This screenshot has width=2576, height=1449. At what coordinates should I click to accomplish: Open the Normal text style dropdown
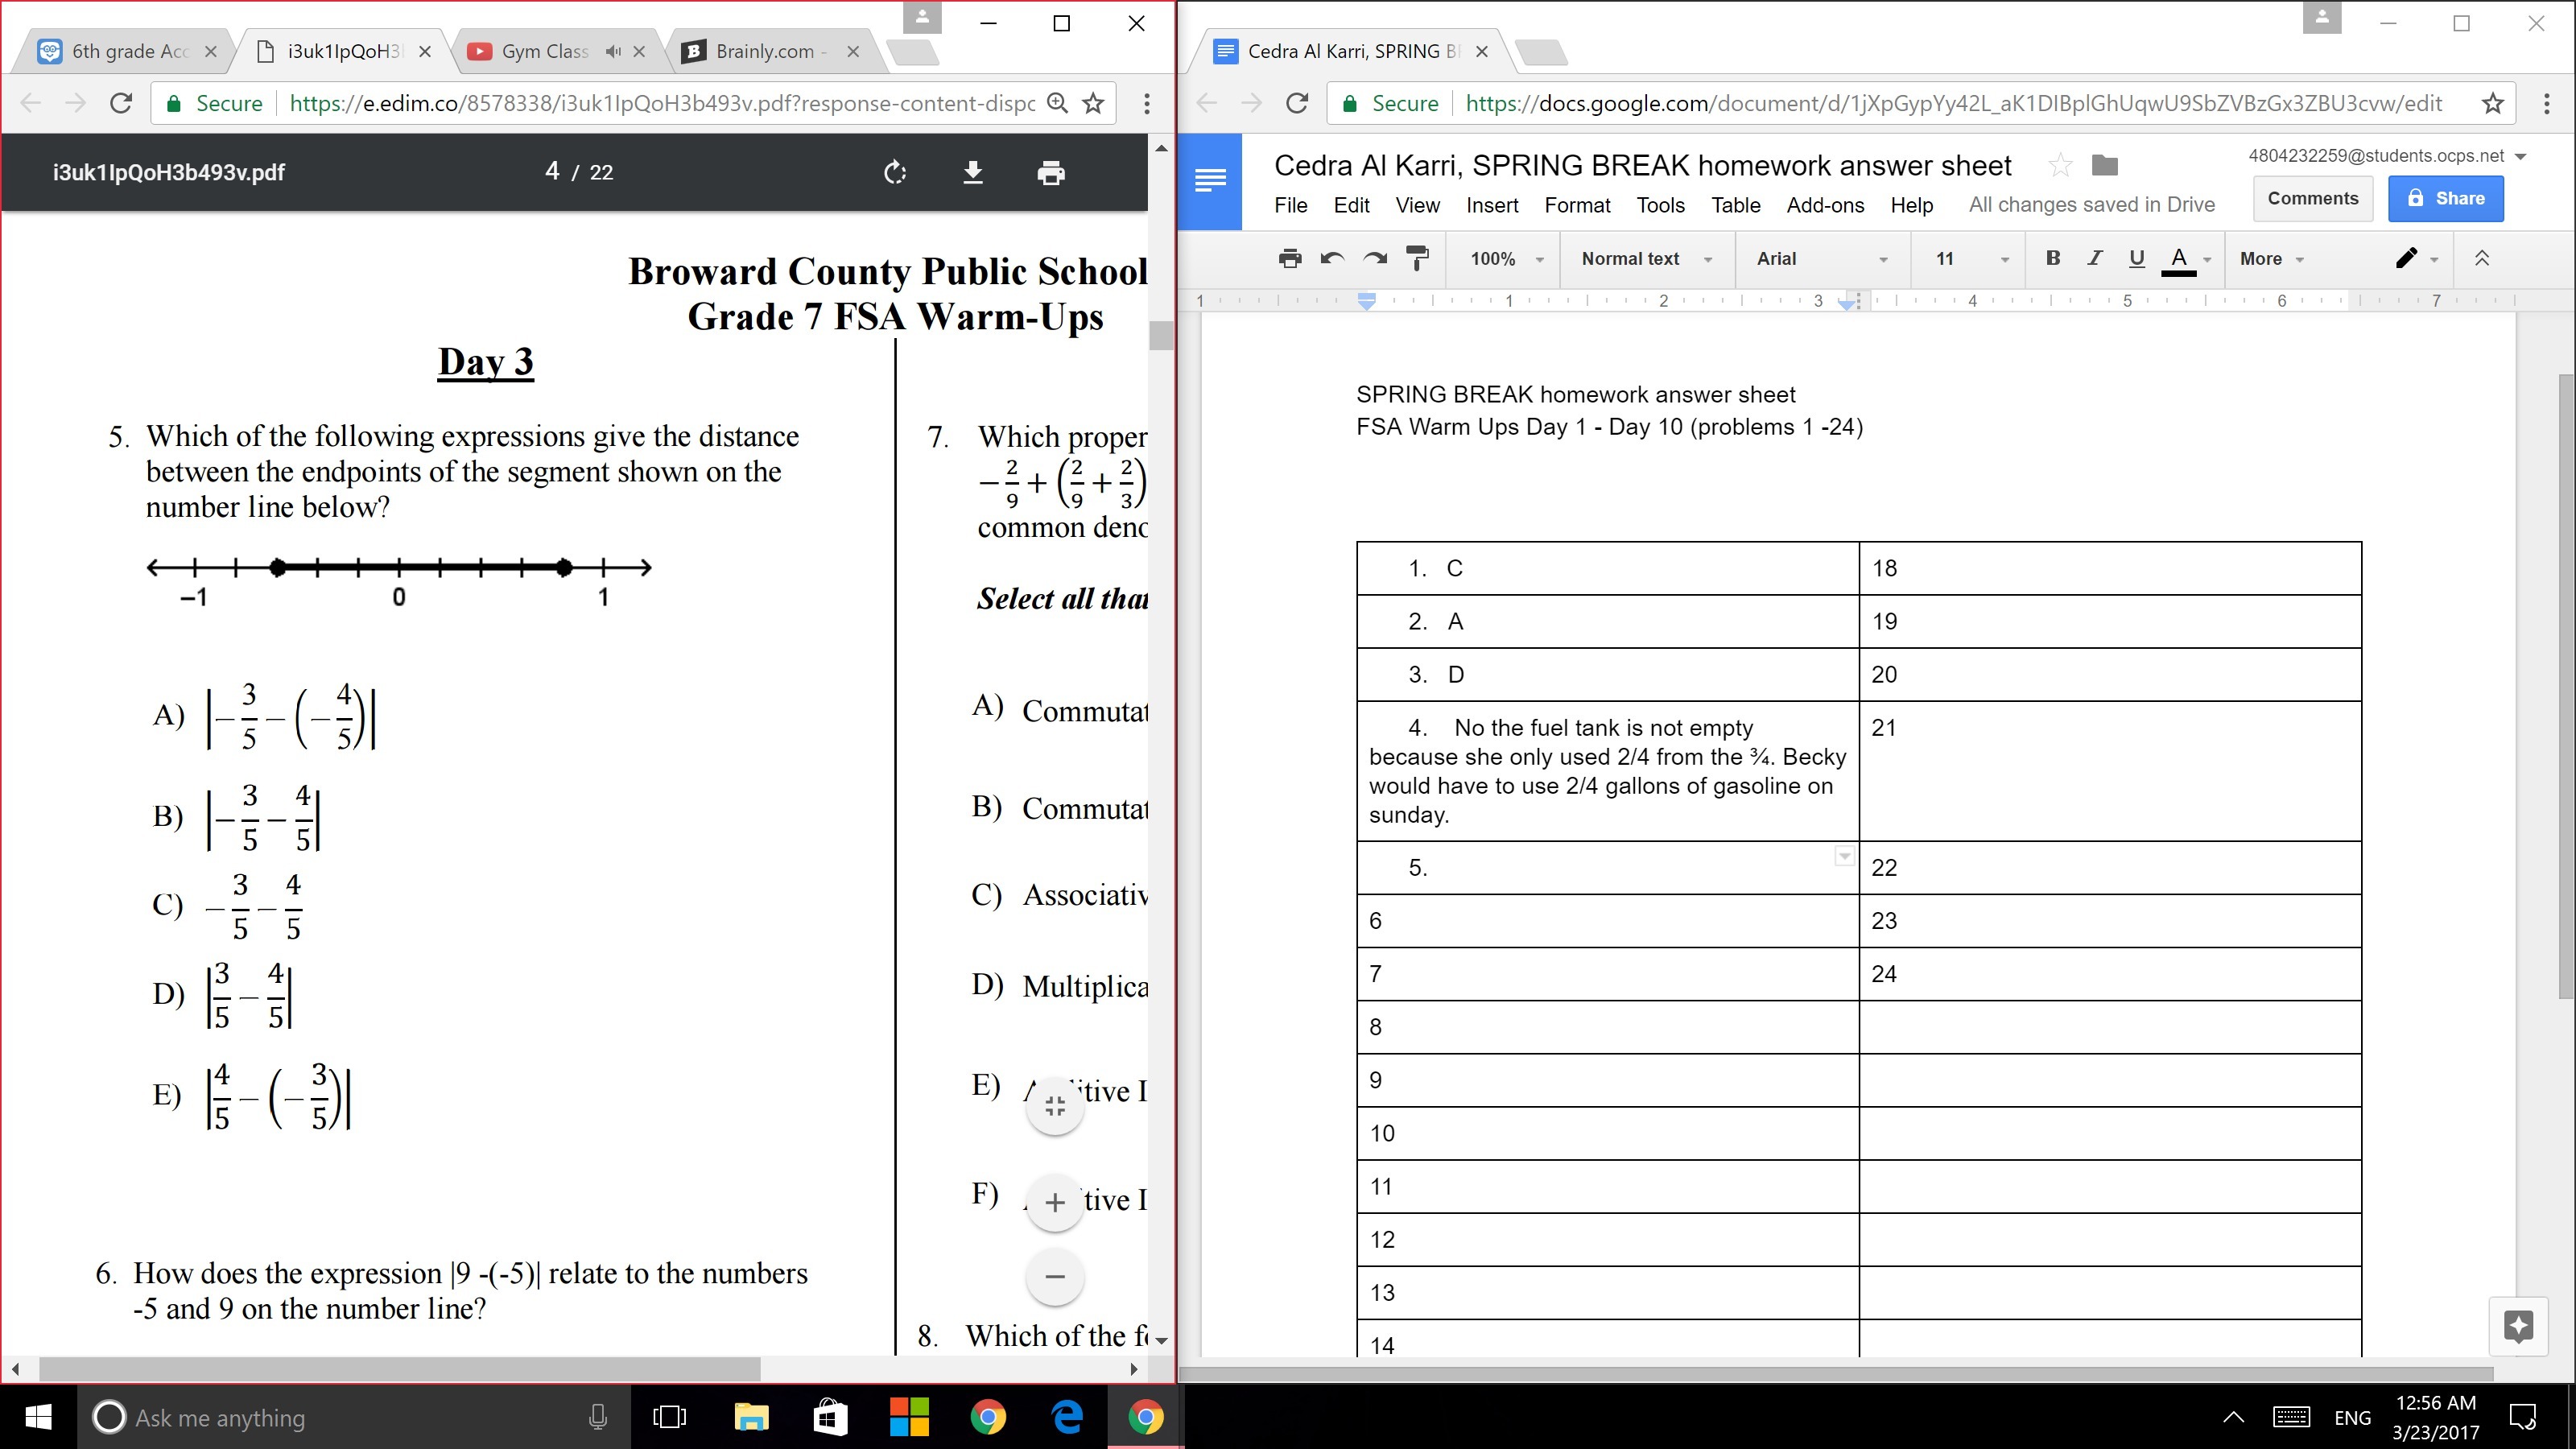point(1646,259)
